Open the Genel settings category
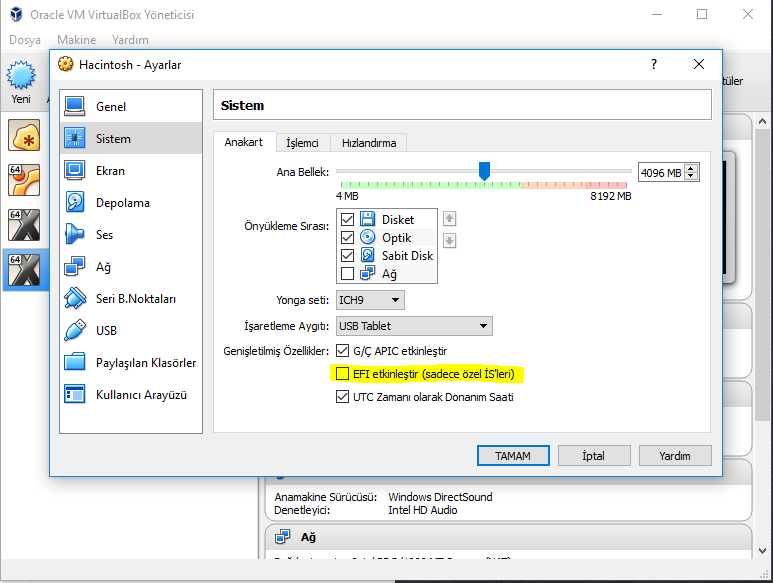The image size is (773, 583). tap(131, 106)
